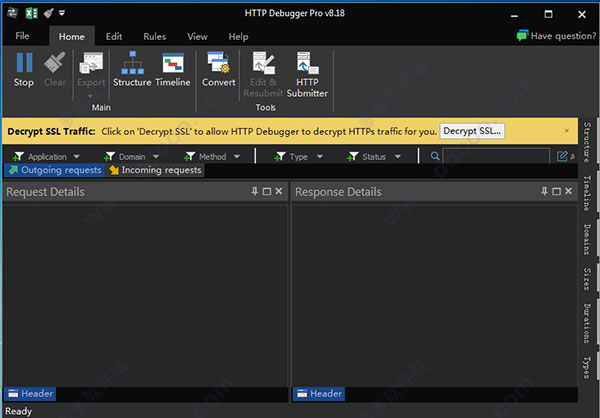The height and width of the screenshot is (418, 600).
Task: Click into the search input field
Action: point(496,156)
